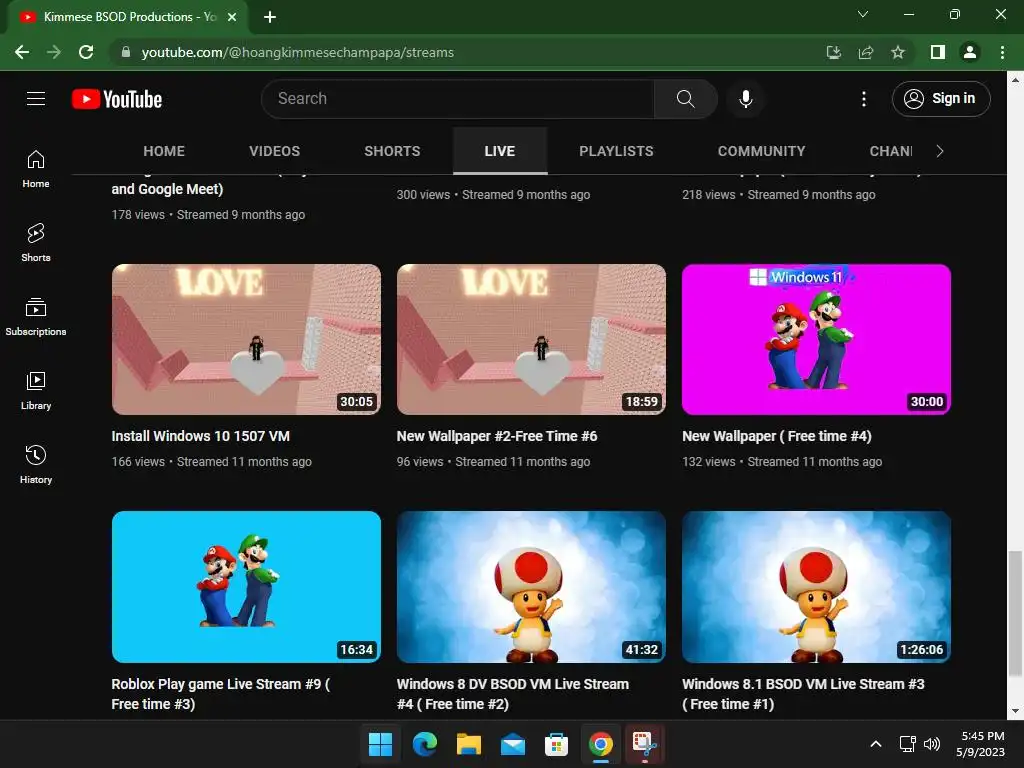The height and width of the screenshot is (768, 1024).
Task: Open a new browser tab
Action: pos(270,17)
